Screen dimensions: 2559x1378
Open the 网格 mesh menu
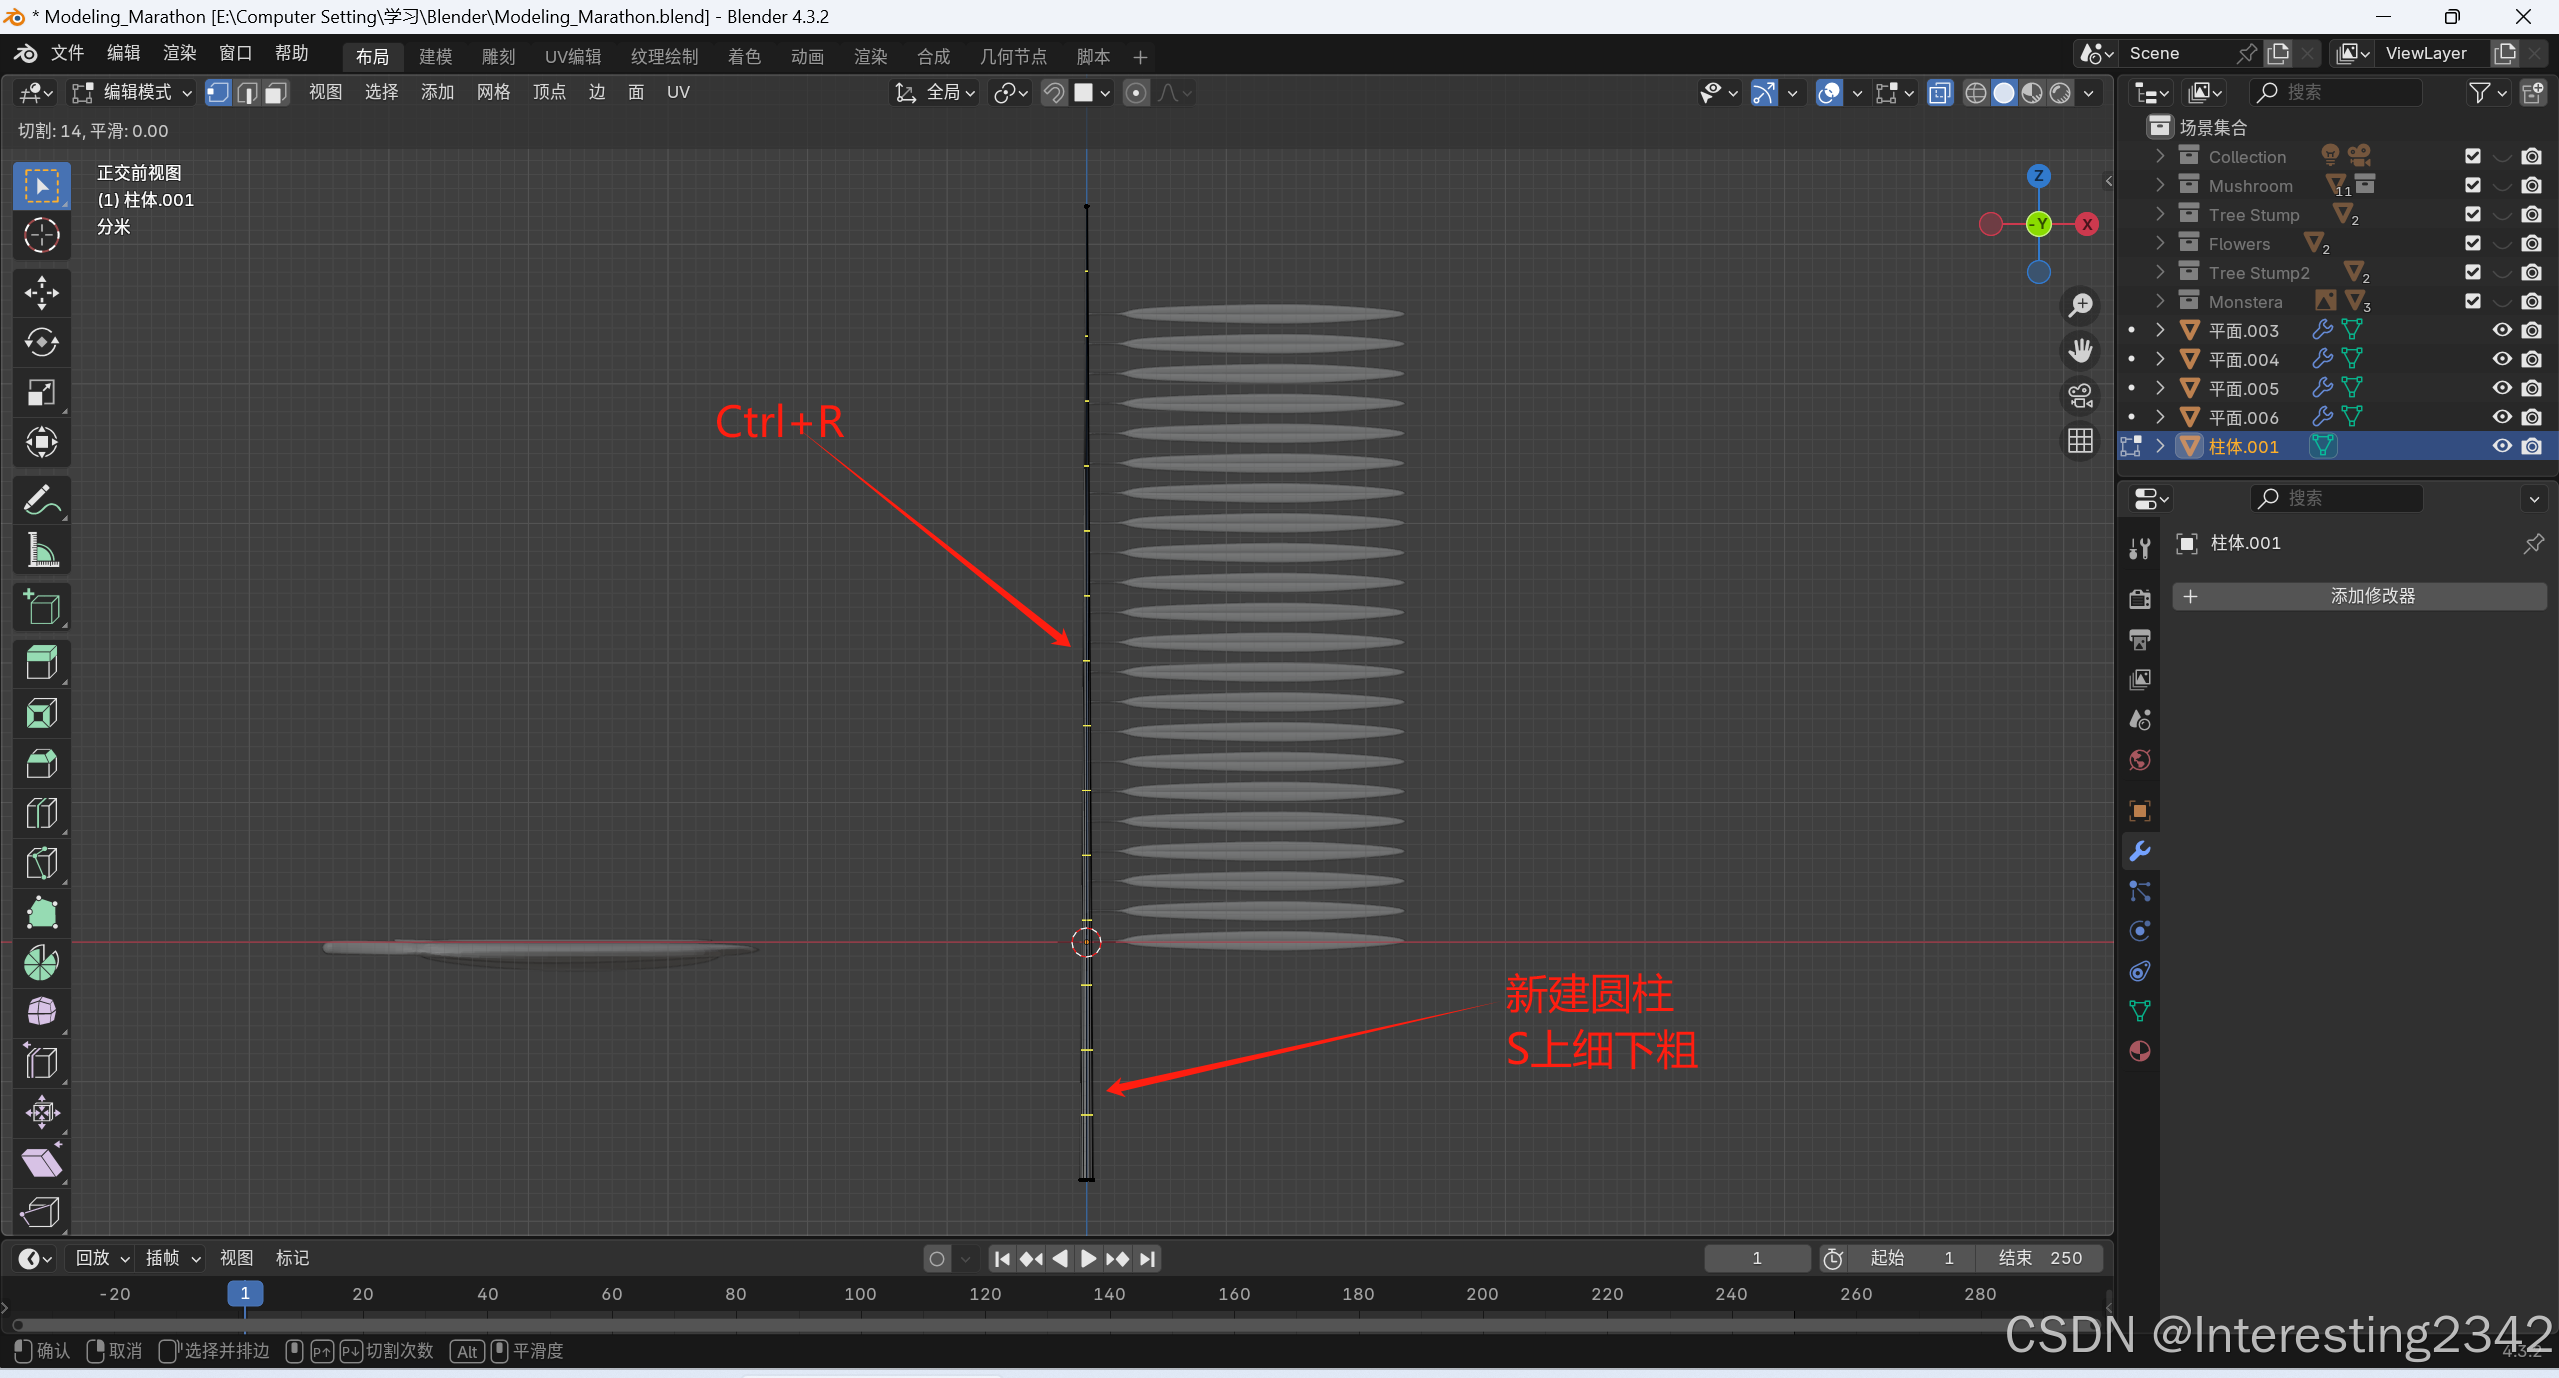[493, 93]
